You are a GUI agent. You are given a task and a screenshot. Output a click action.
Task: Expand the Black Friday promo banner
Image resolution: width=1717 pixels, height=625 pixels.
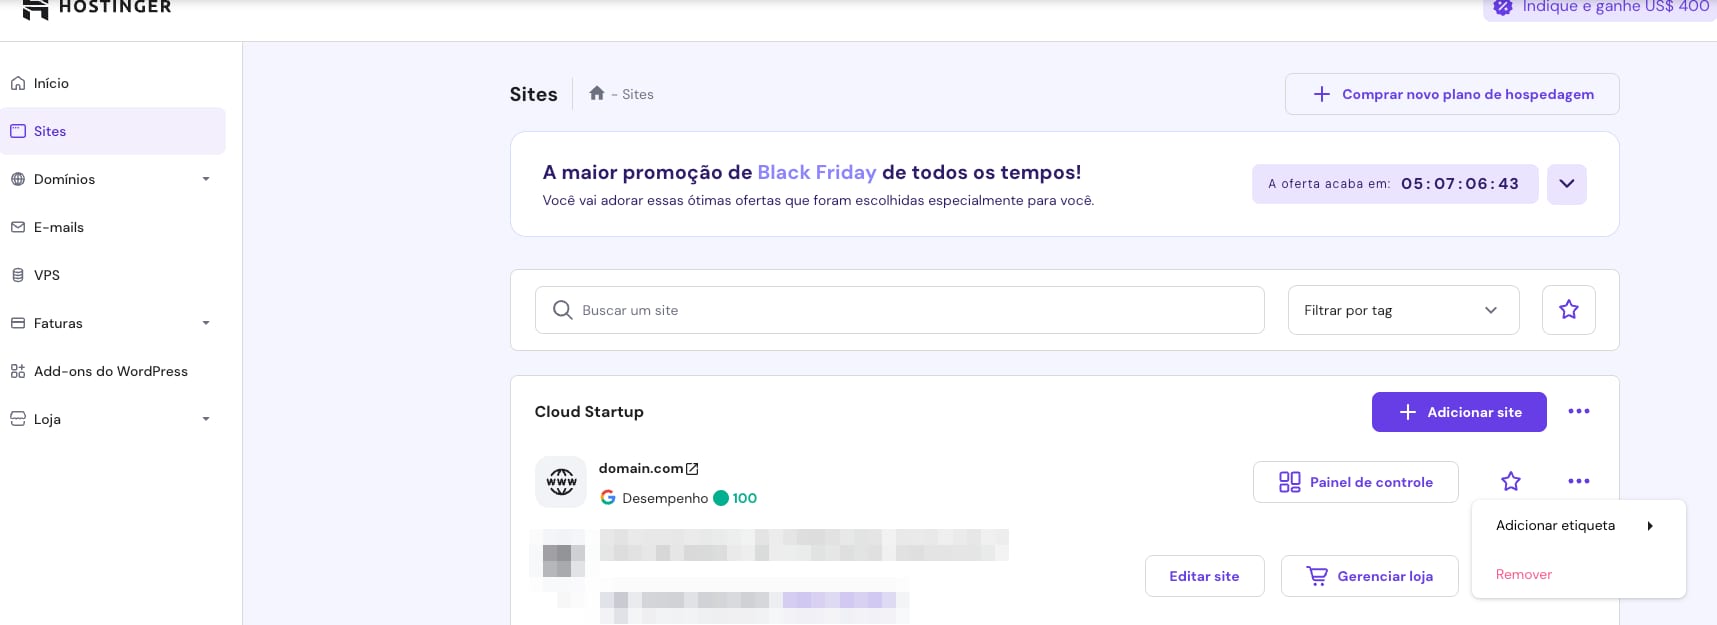(1566, 184)
